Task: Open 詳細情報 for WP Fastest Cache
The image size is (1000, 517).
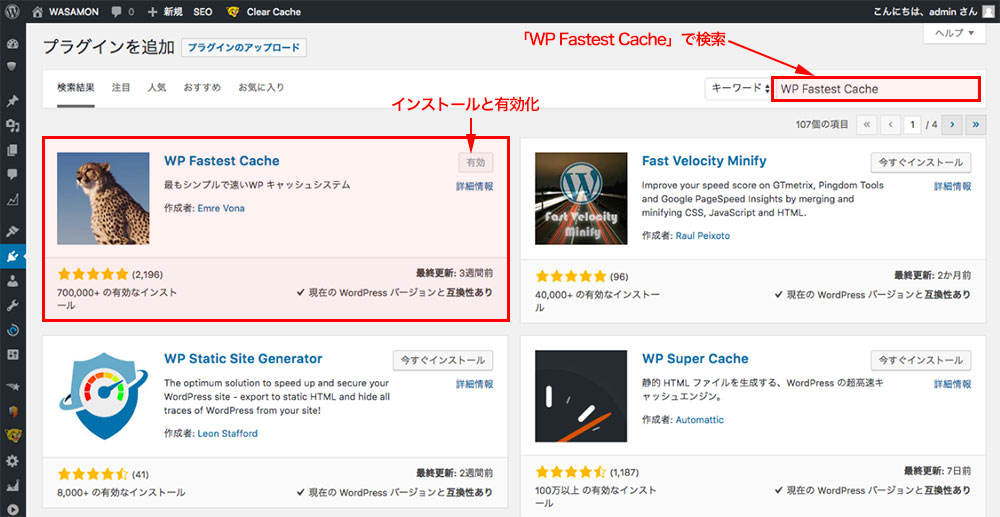Action: point(474,187)
